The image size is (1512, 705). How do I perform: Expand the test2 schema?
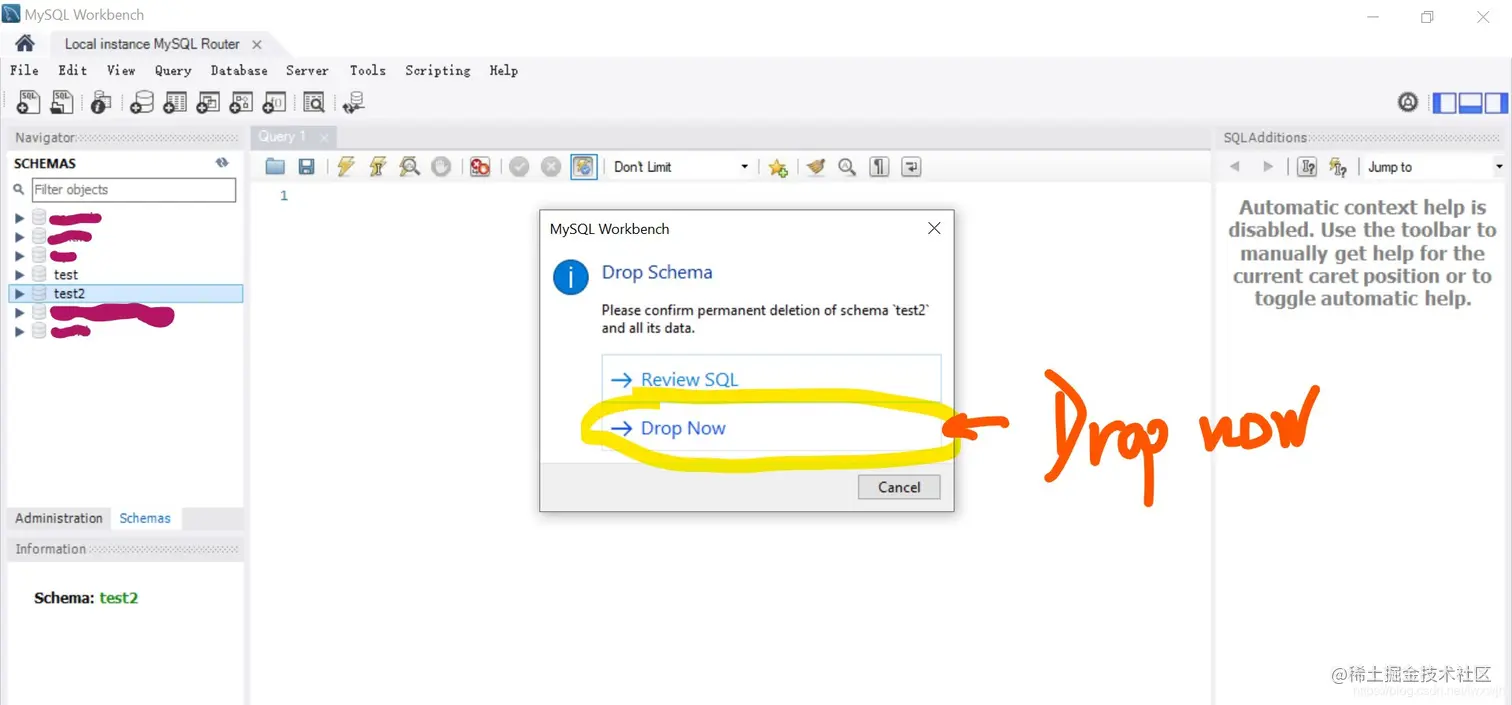point(19,294)
